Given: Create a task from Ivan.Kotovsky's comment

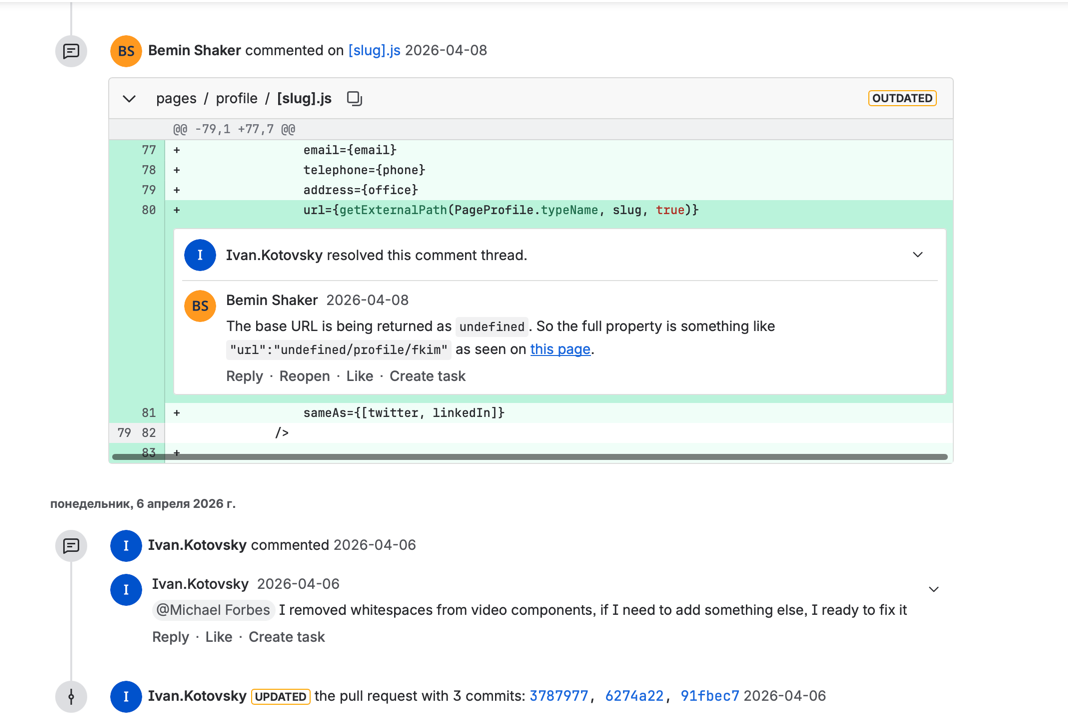Looking at the screenshot, I should click(x=287, y=636).
